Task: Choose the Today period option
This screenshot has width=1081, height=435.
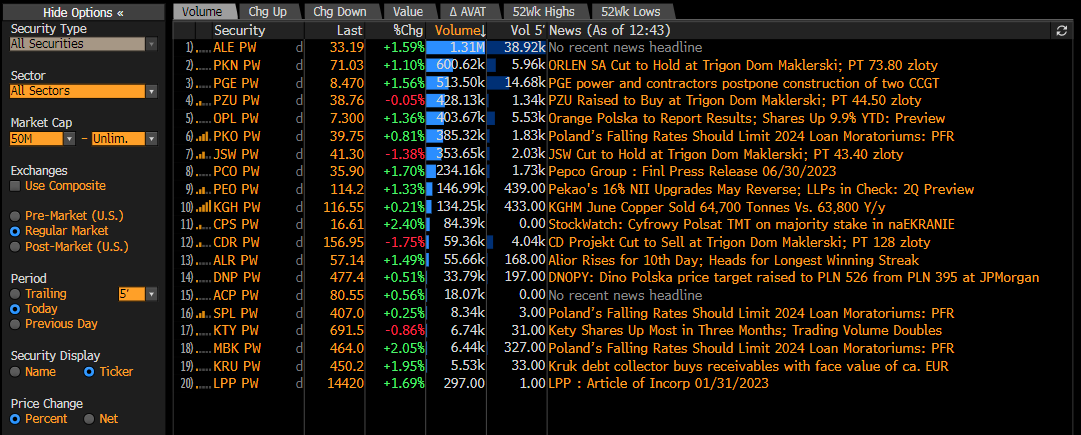Action: click(15, 309)
